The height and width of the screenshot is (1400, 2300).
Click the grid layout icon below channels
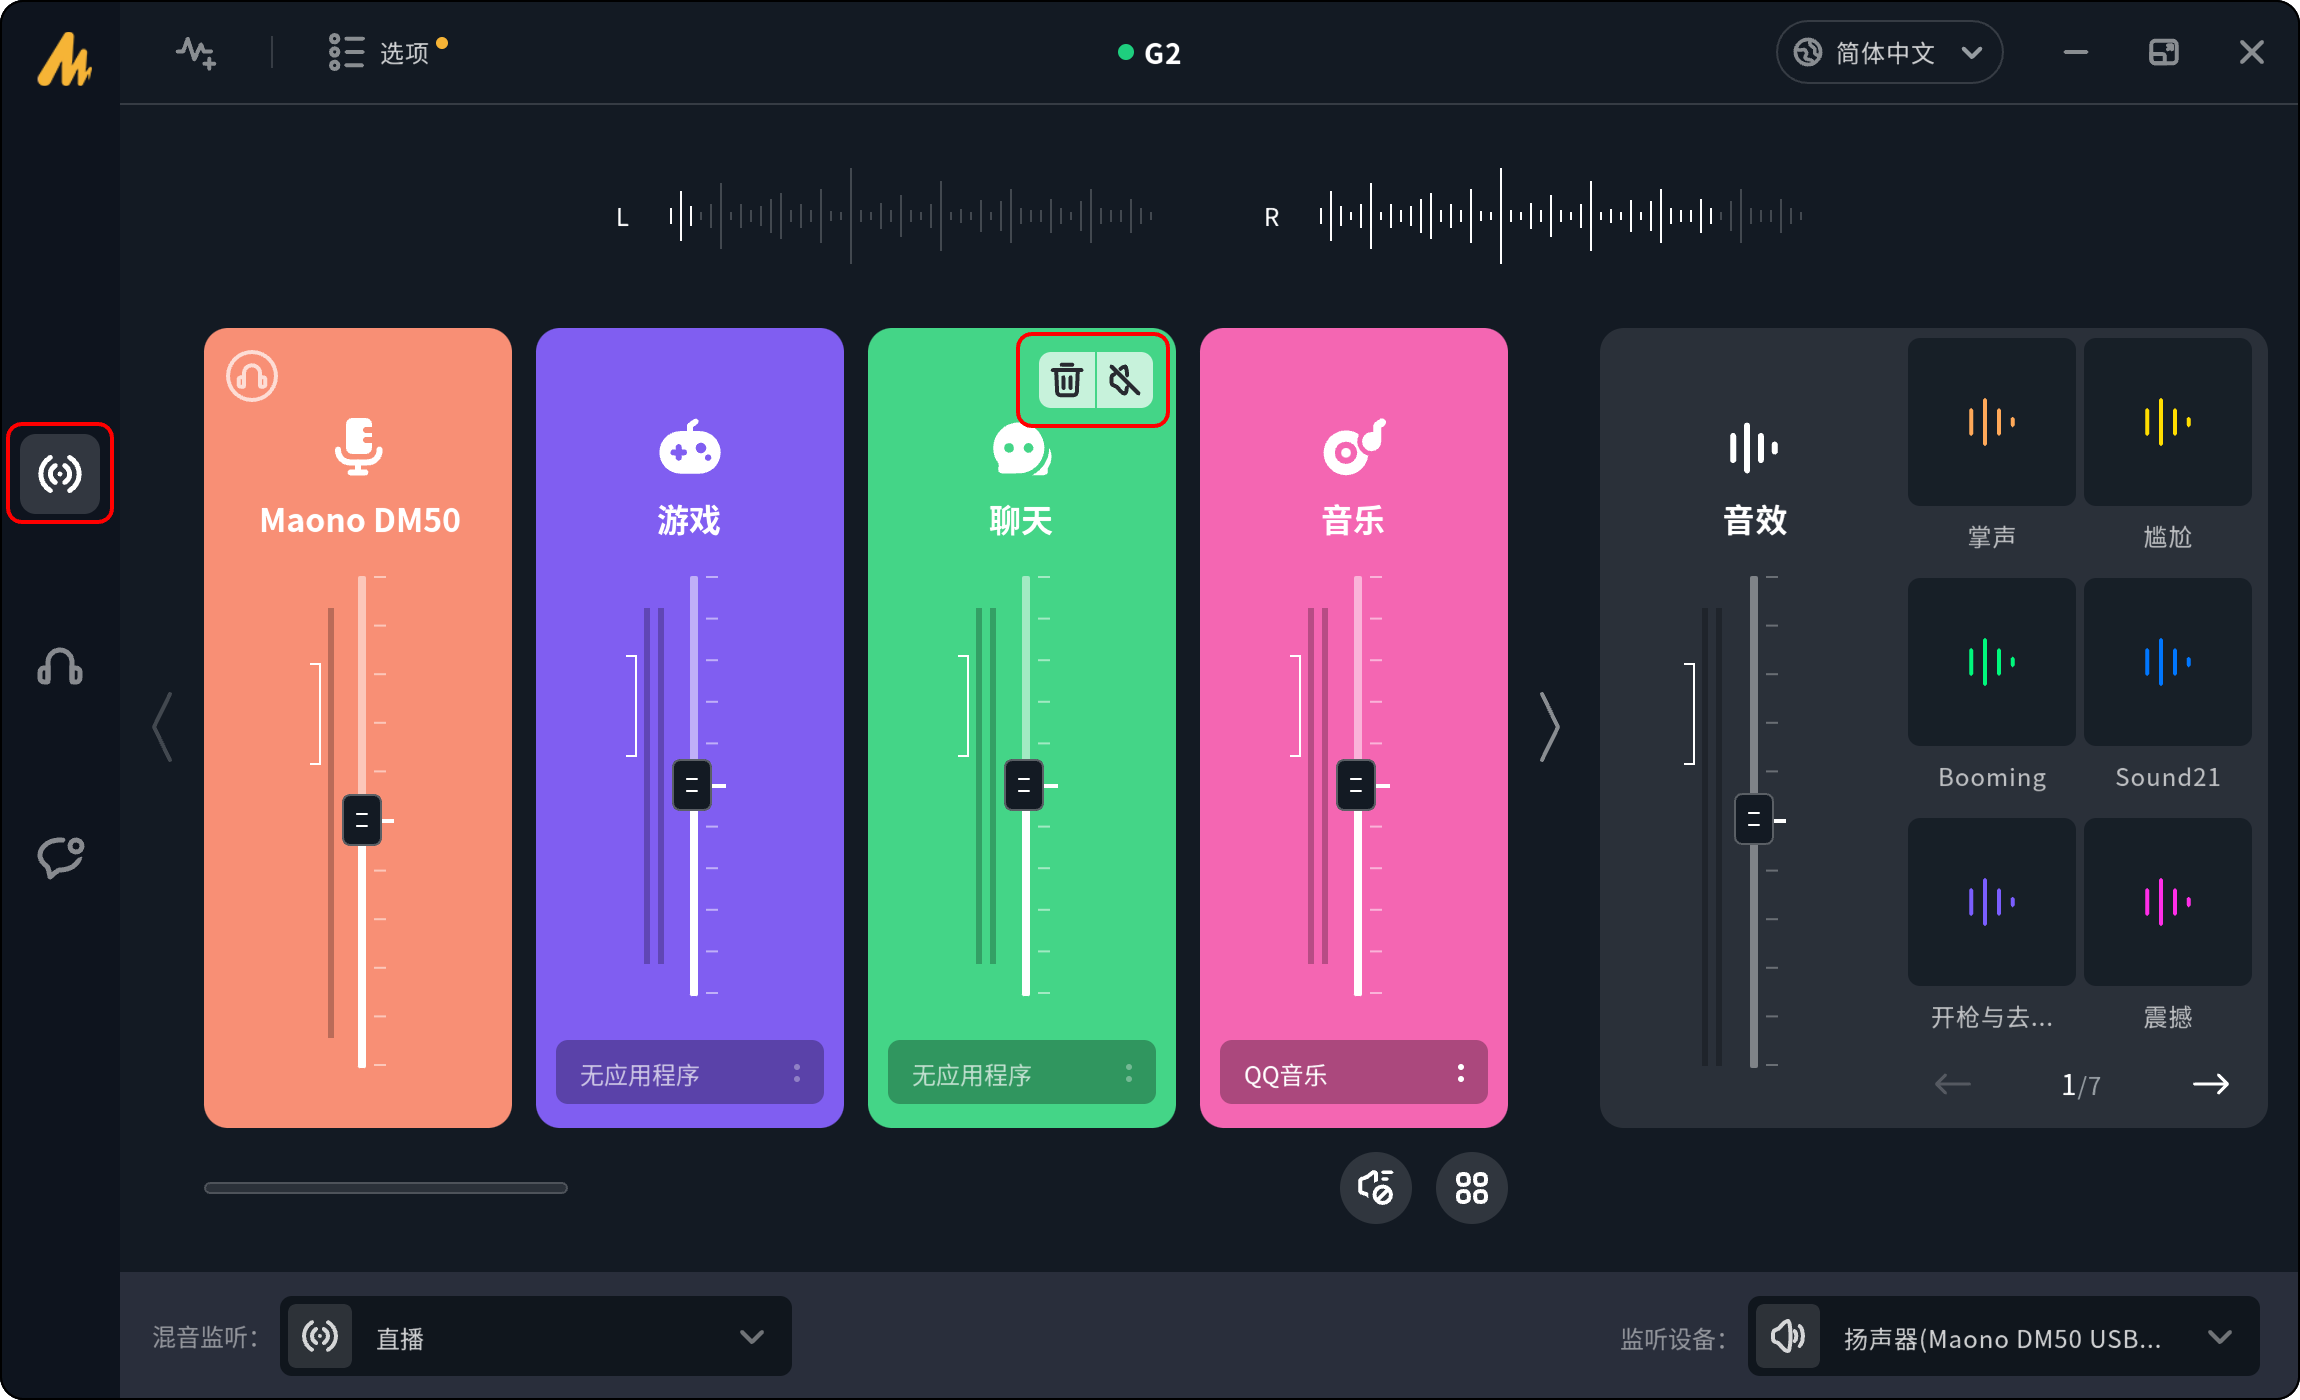click(x=1471, y=1188)
